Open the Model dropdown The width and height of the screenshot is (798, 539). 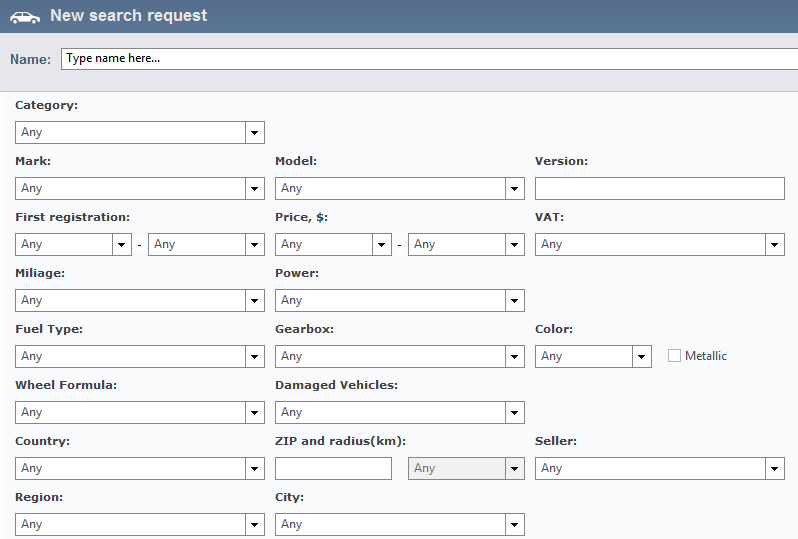click(400, 188)
